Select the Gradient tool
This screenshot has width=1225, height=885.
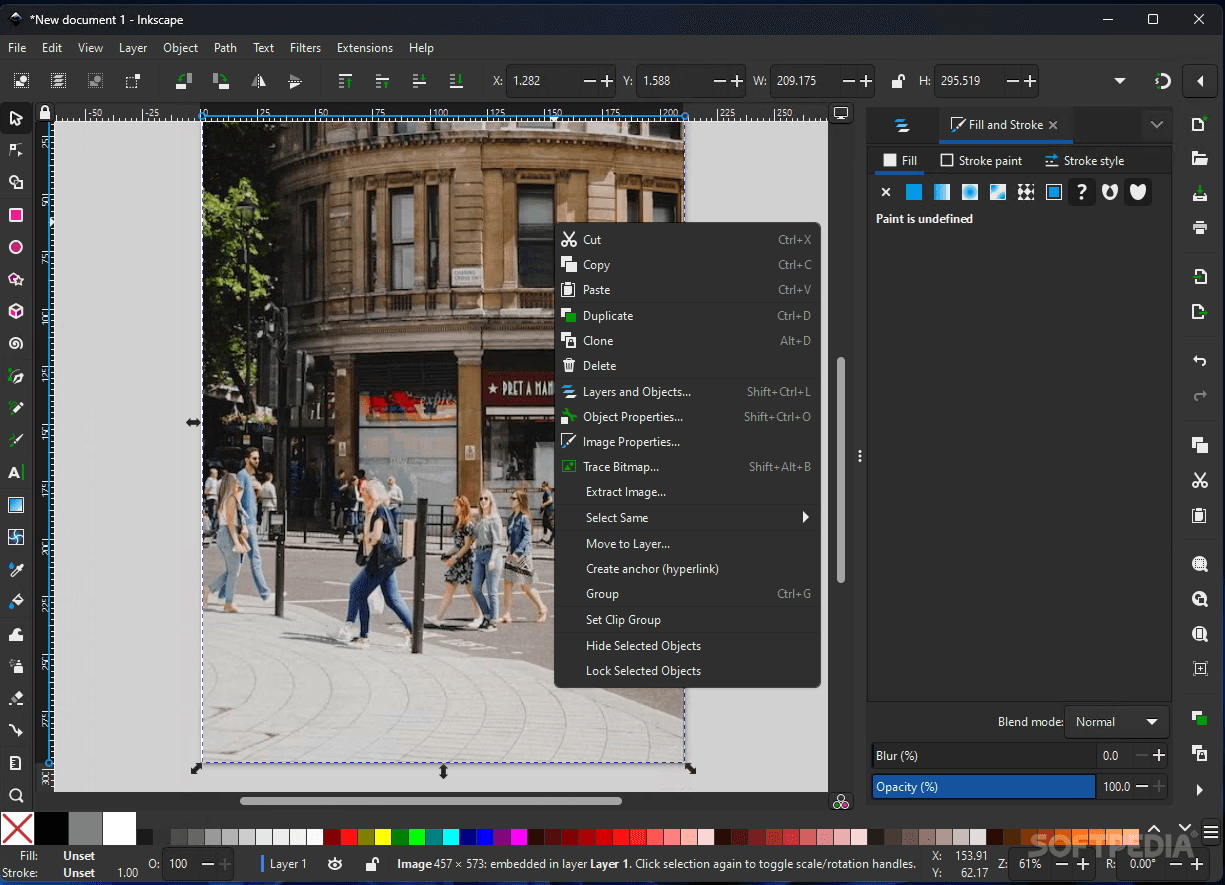(16, 505)
